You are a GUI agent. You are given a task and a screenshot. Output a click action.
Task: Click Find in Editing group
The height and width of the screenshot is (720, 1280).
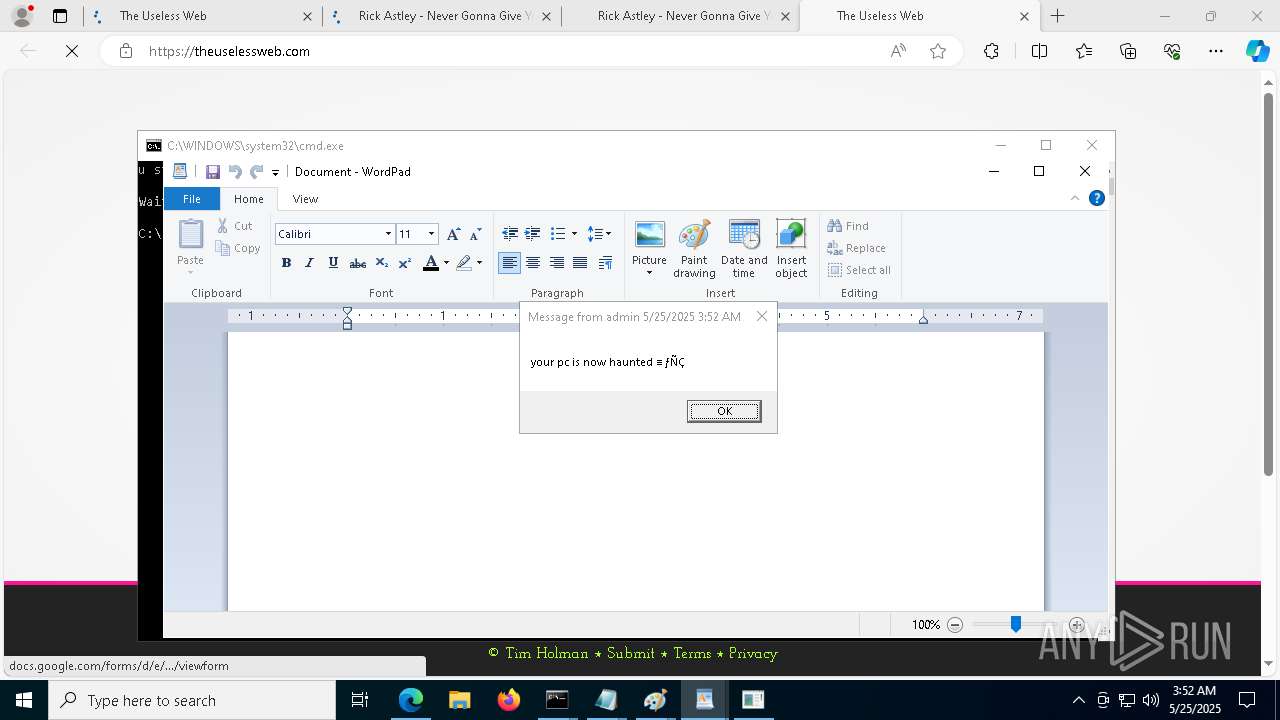tap(848, 226)
